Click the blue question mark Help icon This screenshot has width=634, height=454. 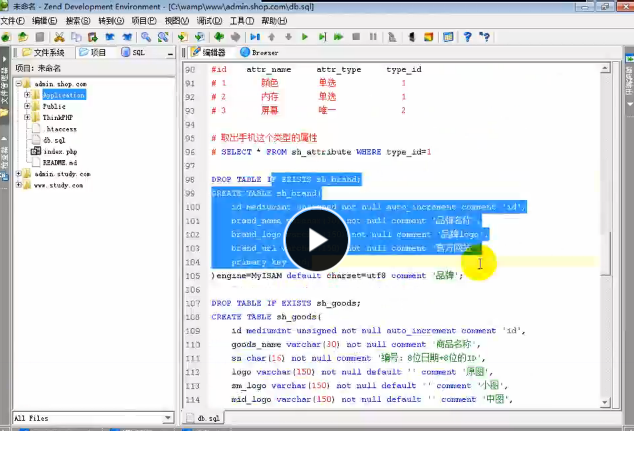tap(467, 37)
